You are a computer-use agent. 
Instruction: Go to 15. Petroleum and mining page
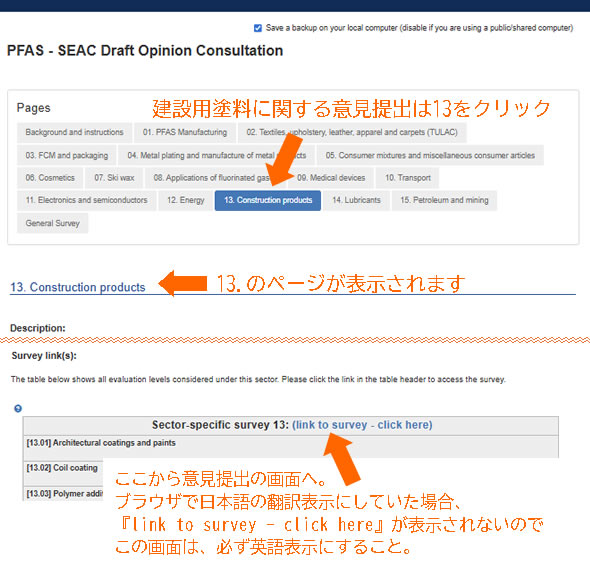click(444, 200)
